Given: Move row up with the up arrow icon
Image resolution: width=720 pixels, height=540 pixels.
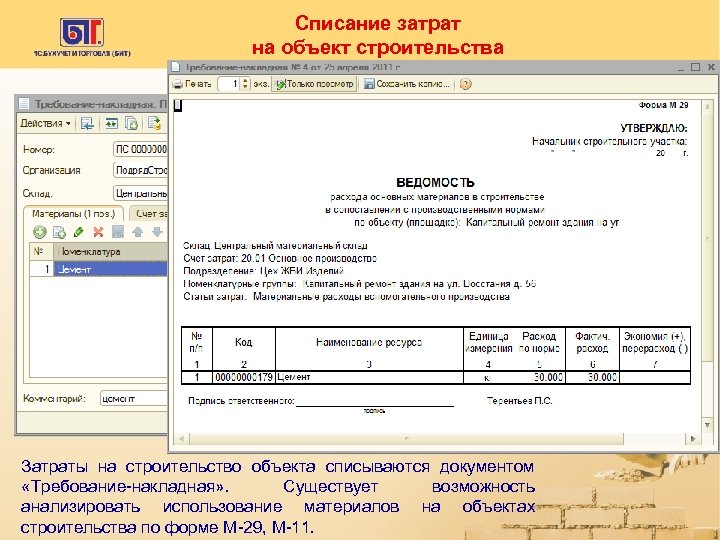Looking at the screenshot, I should click(138, 232).
